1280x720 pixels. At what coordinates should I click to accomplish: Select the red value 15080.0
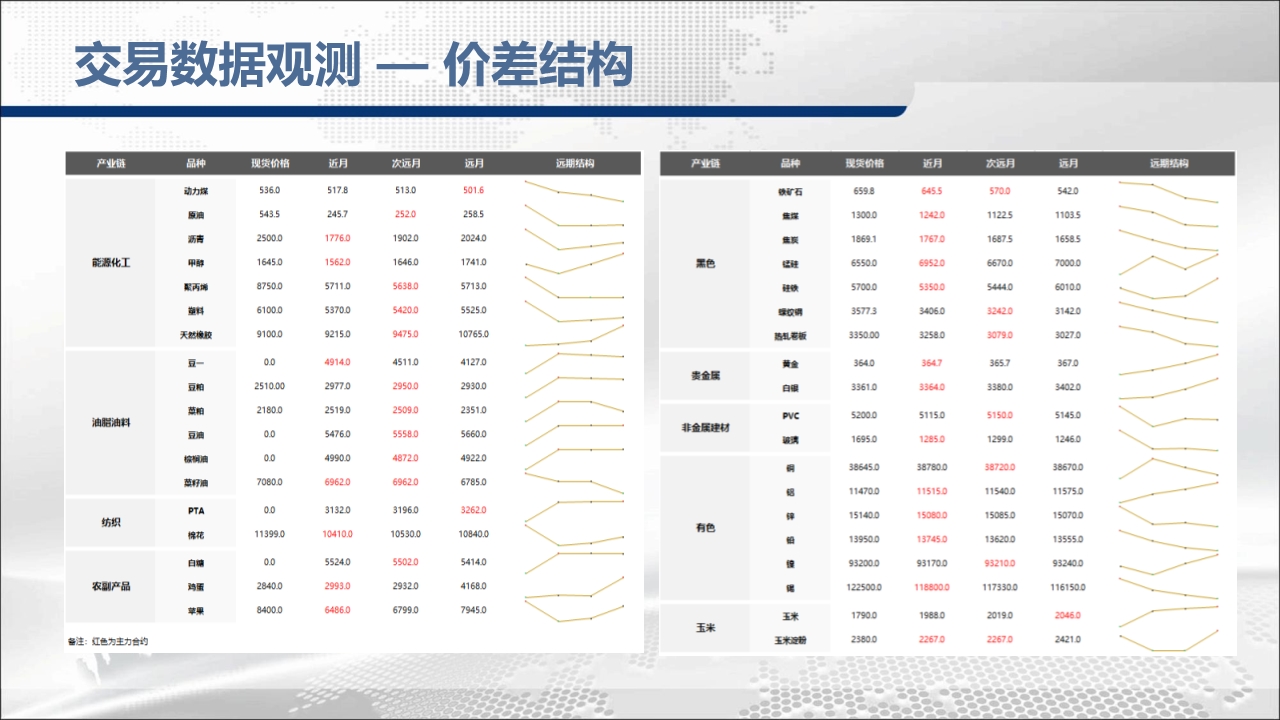[932, 515]
